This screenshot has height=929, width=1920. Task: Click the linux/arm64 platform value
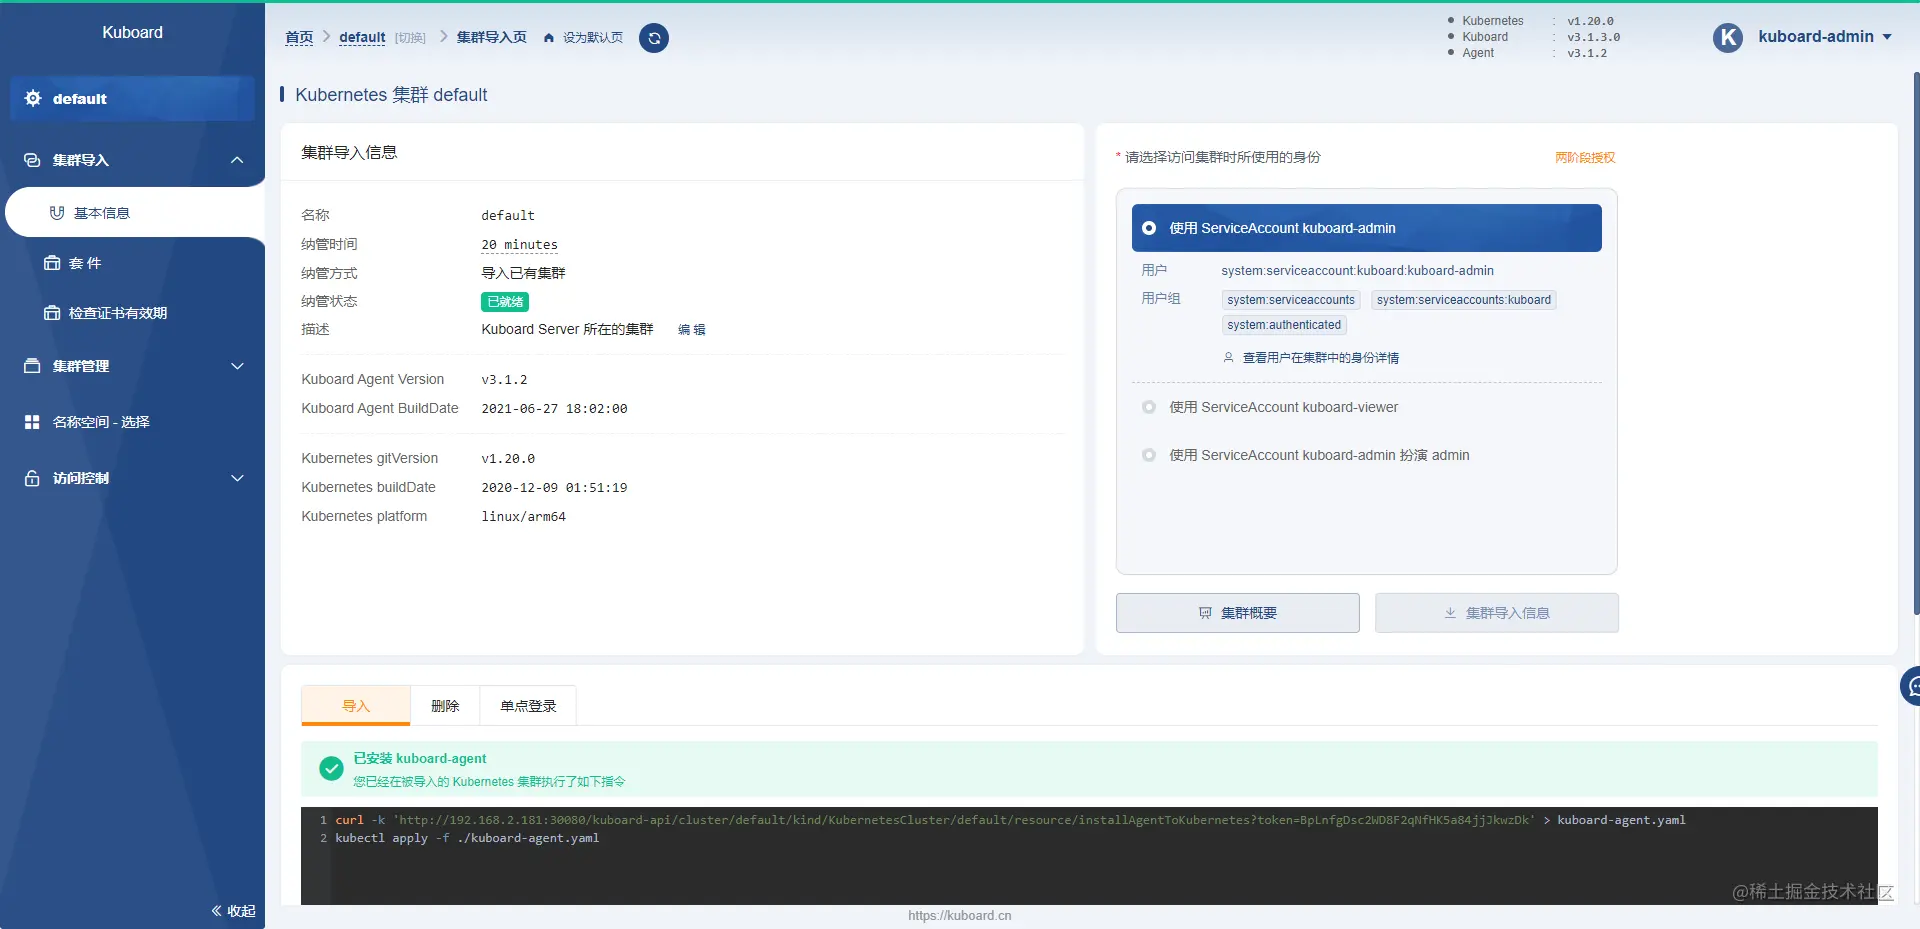point(523,516)
